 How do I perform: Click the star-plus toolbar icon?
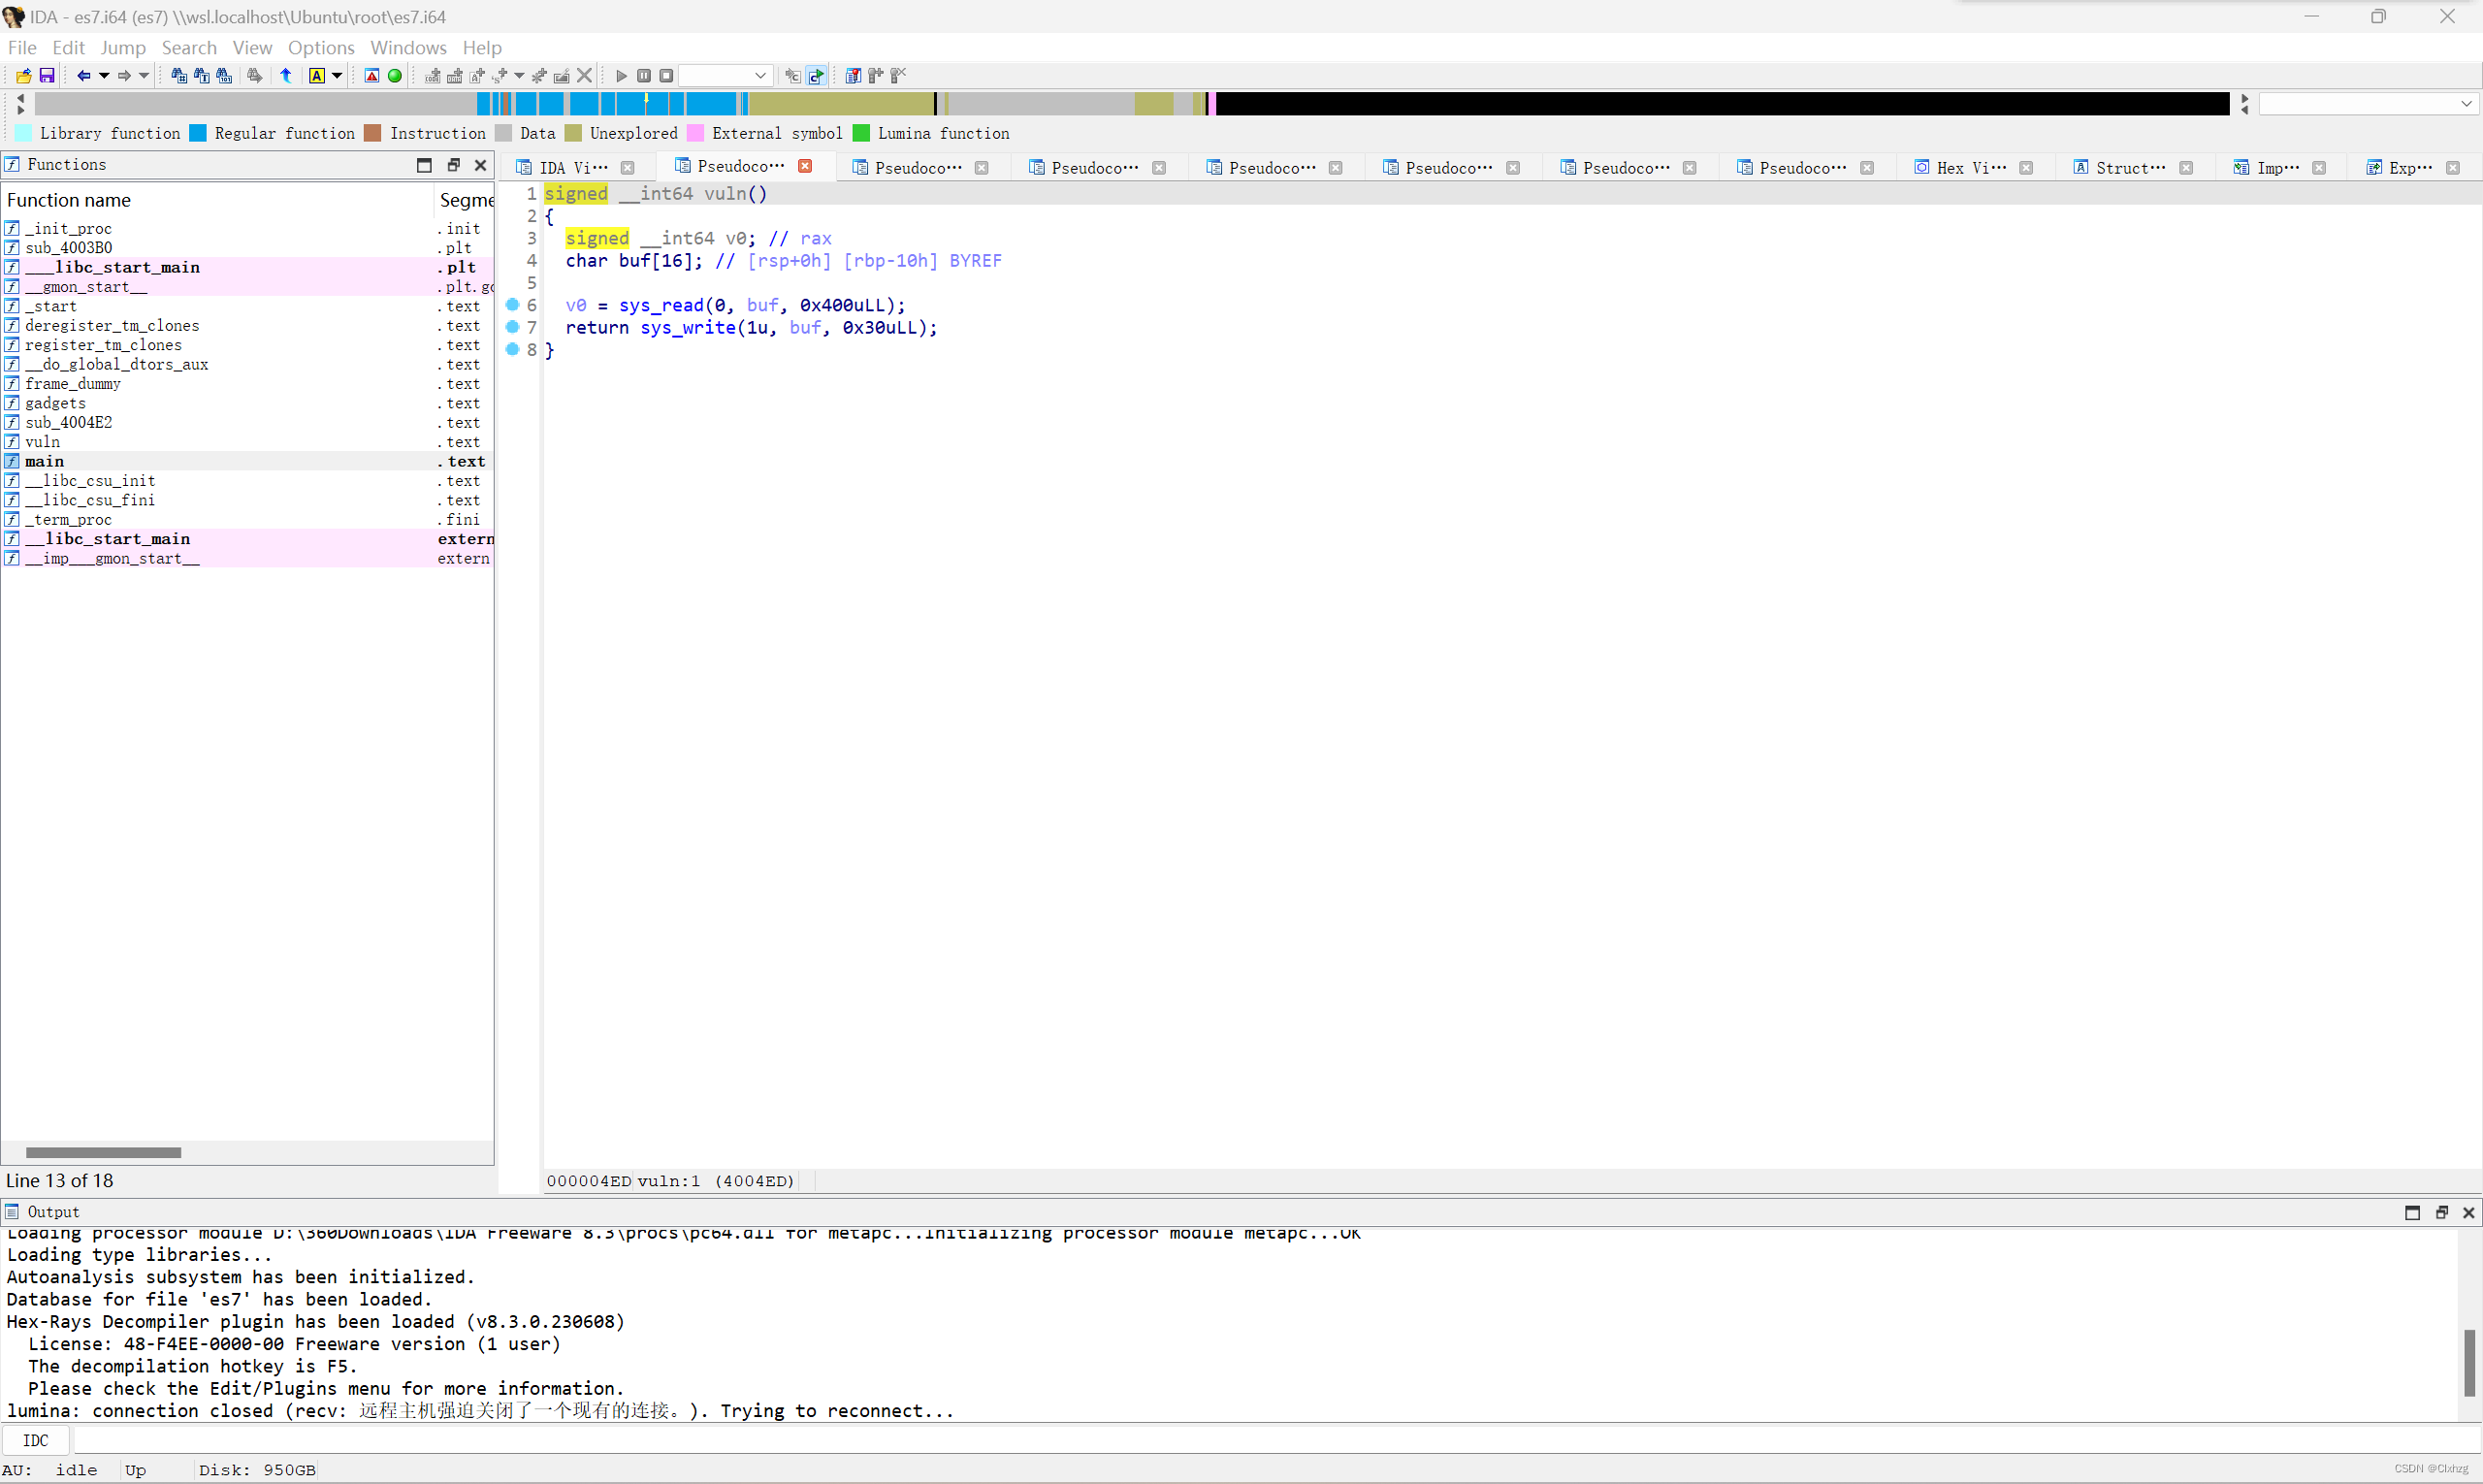[540, 76]
